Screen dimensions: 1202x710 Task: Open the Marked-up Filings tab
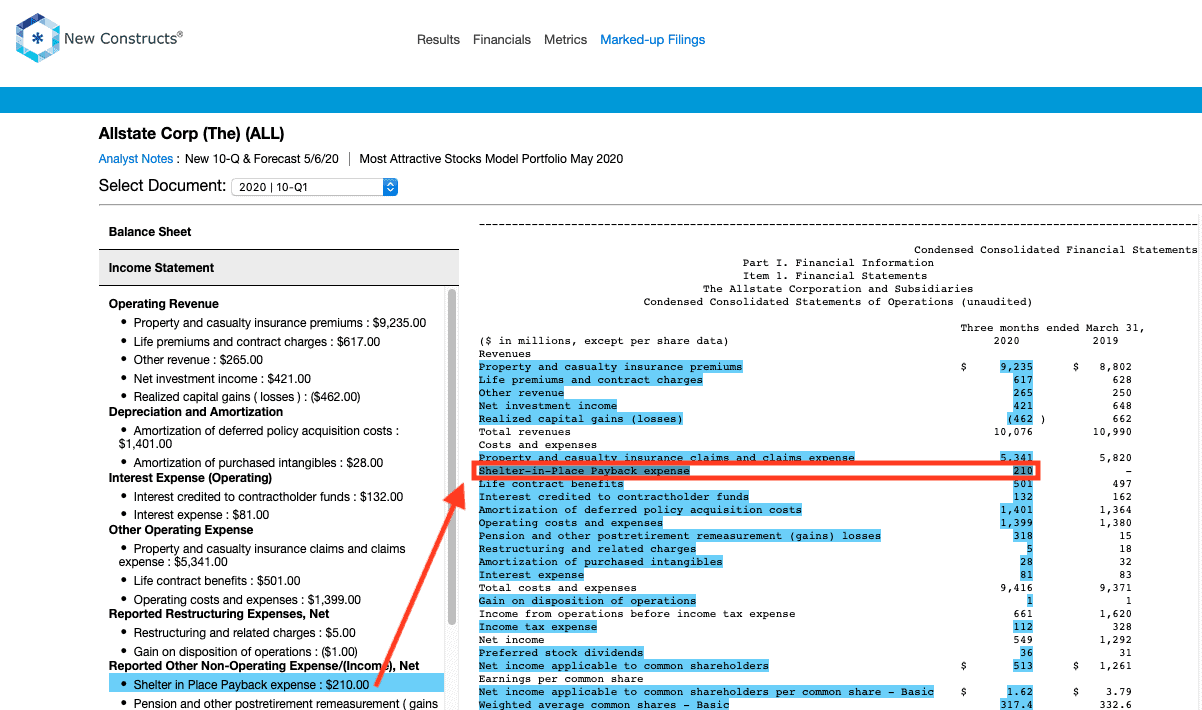(653, 40)
